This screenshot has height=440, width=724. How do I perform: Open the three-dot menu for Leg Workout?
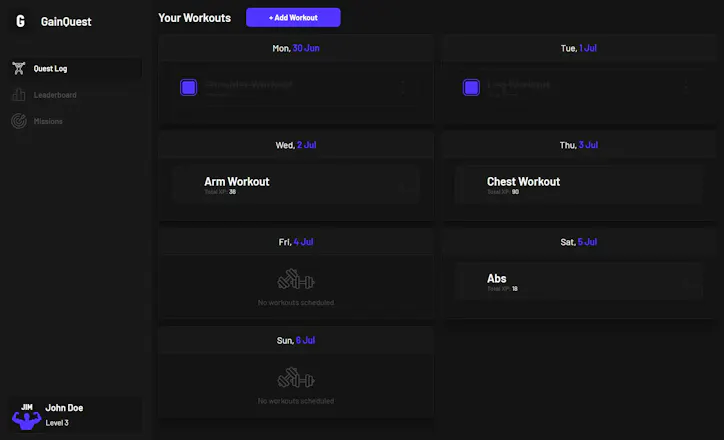tap(686, 87)
